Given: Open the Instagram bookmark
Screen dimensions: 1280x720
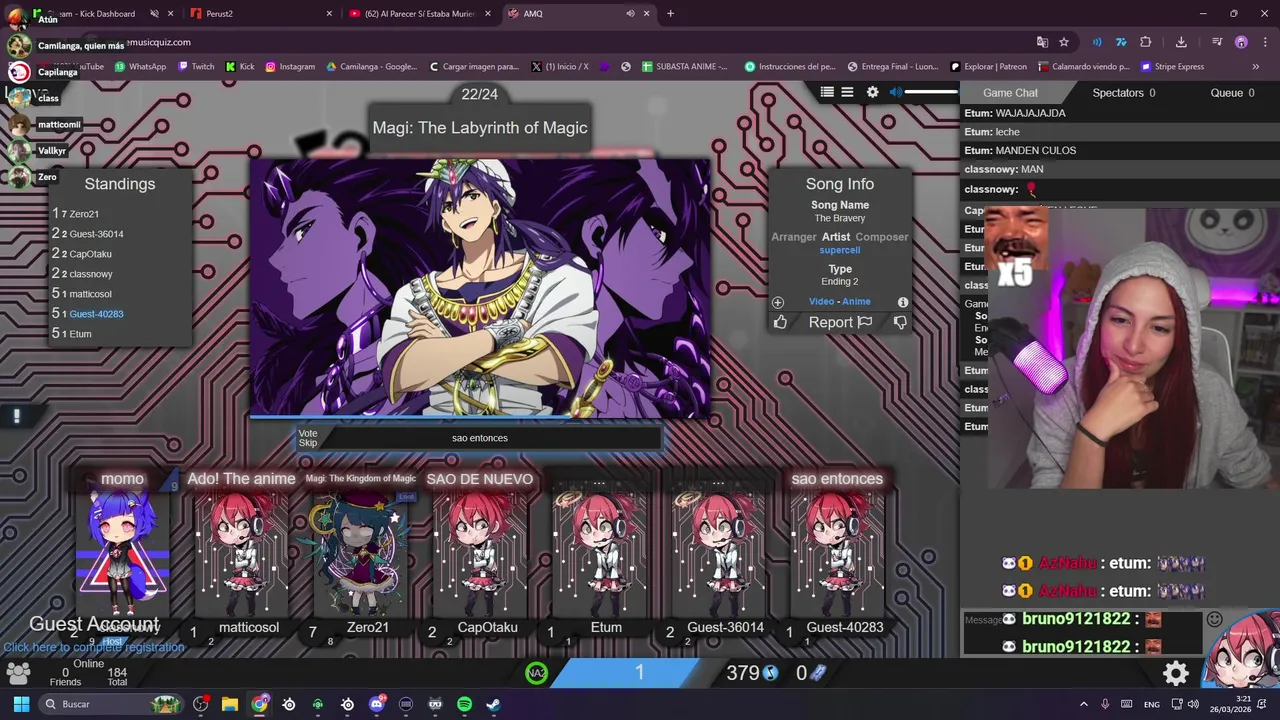Looking at the screenshot, I should pos(290,67).
